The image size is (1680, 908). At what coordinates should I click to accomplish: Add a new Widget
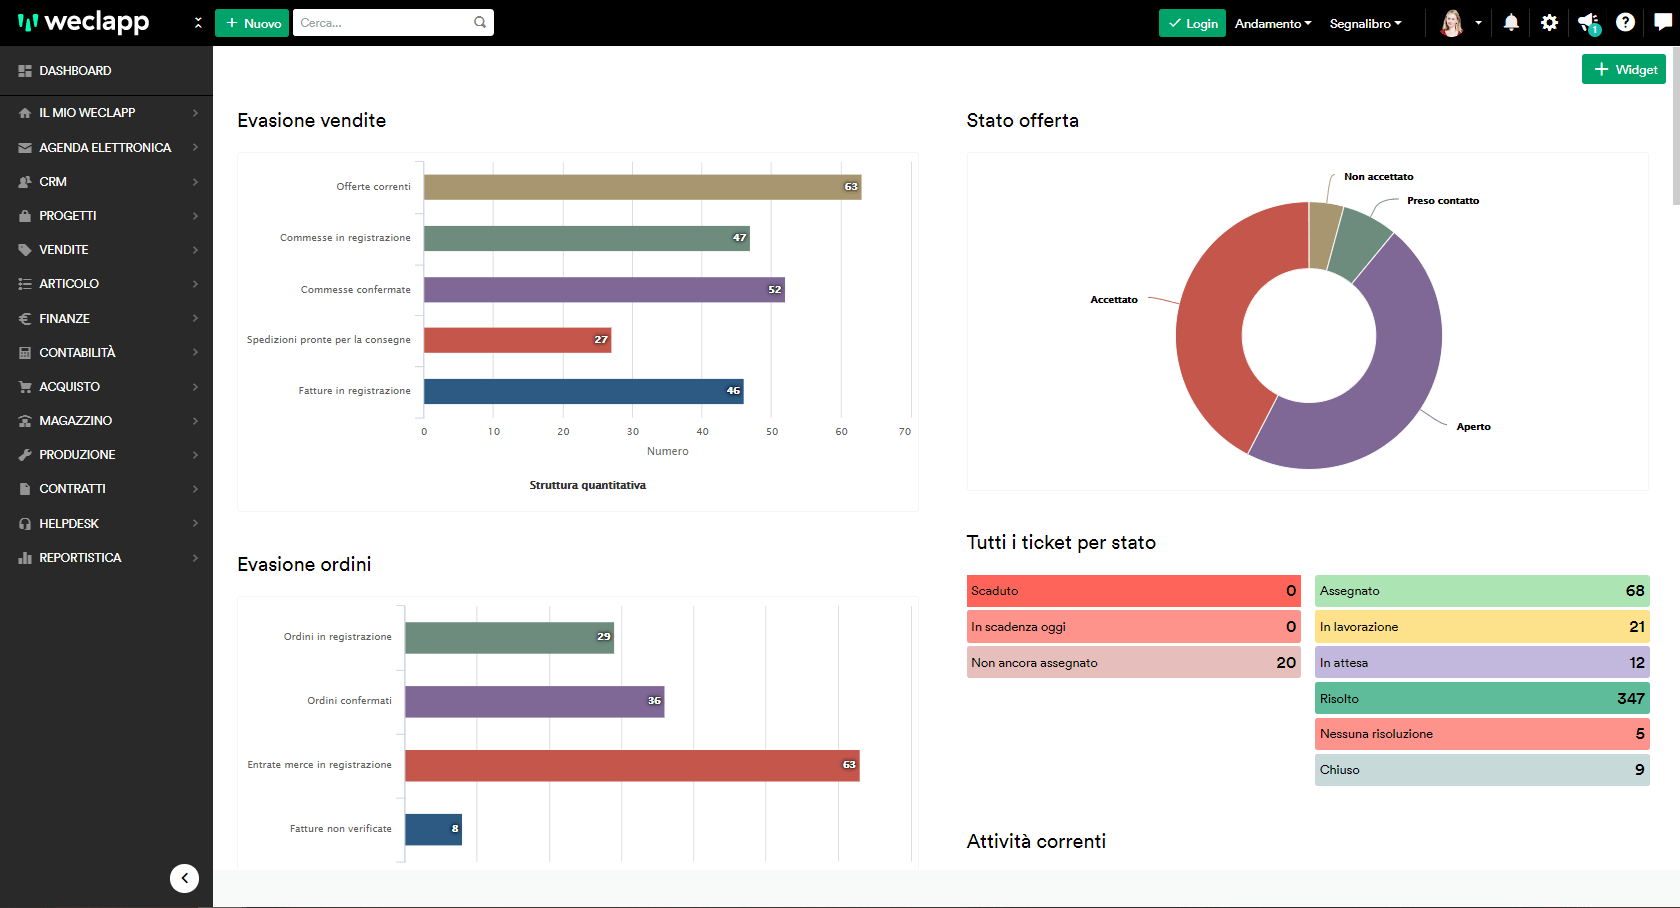point(1624,69)
